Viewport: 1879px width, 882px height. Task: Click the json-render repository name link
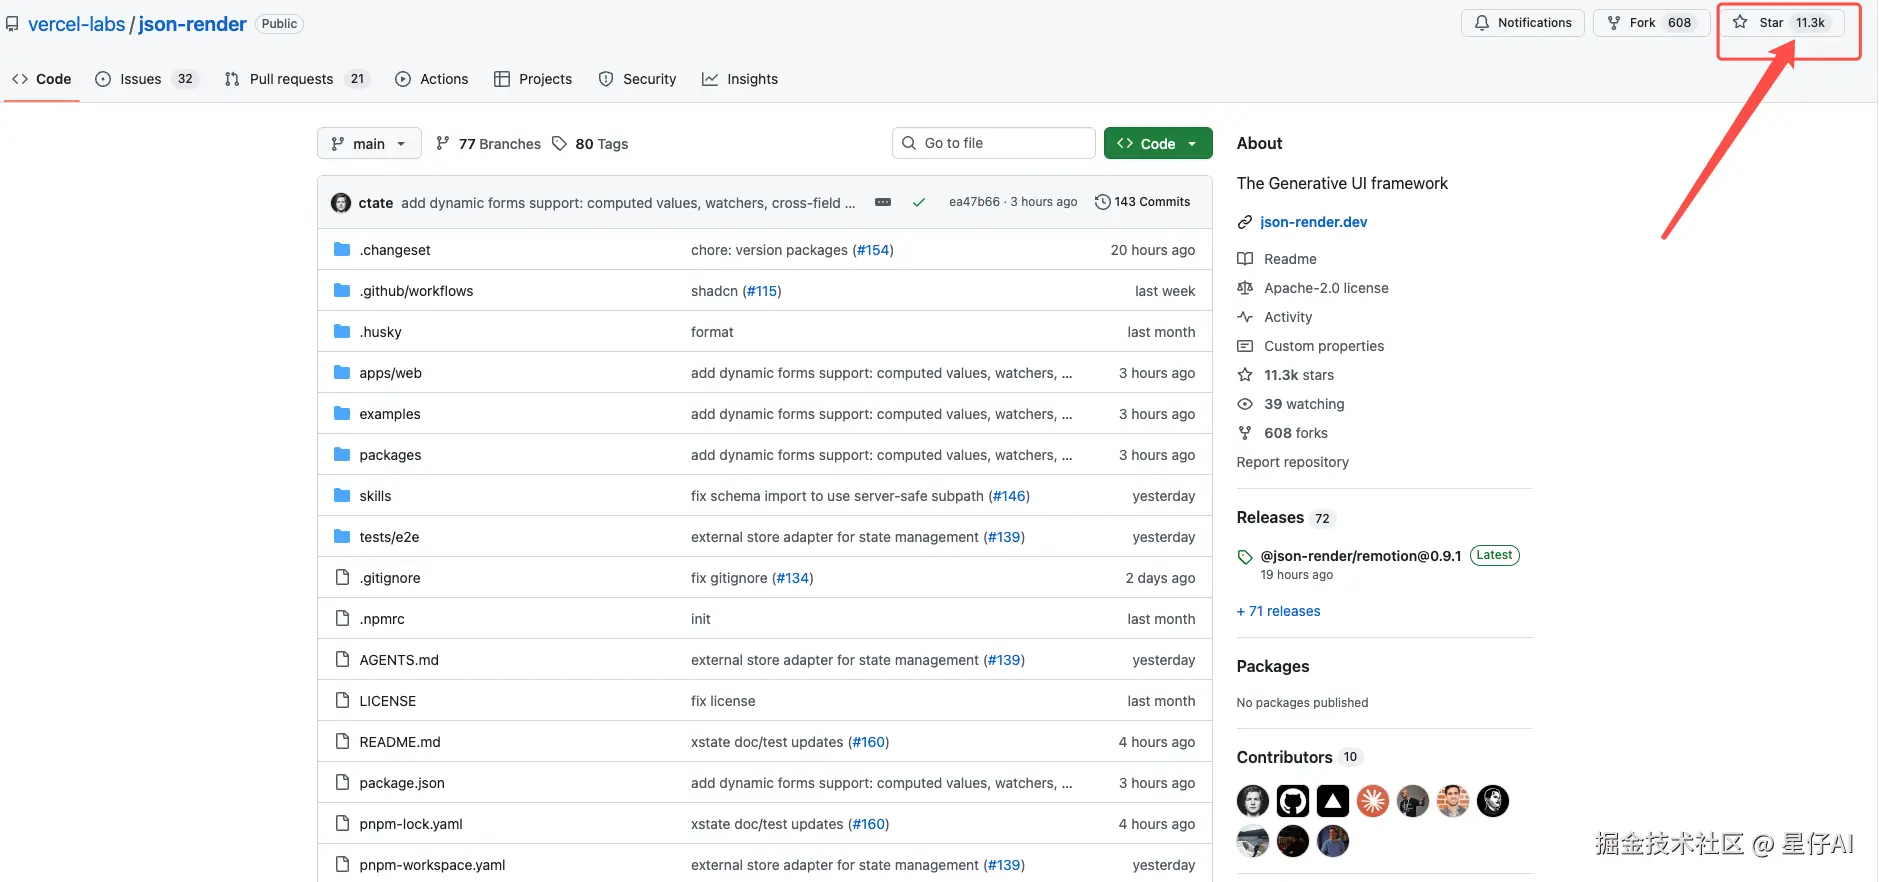click(192, 24)
